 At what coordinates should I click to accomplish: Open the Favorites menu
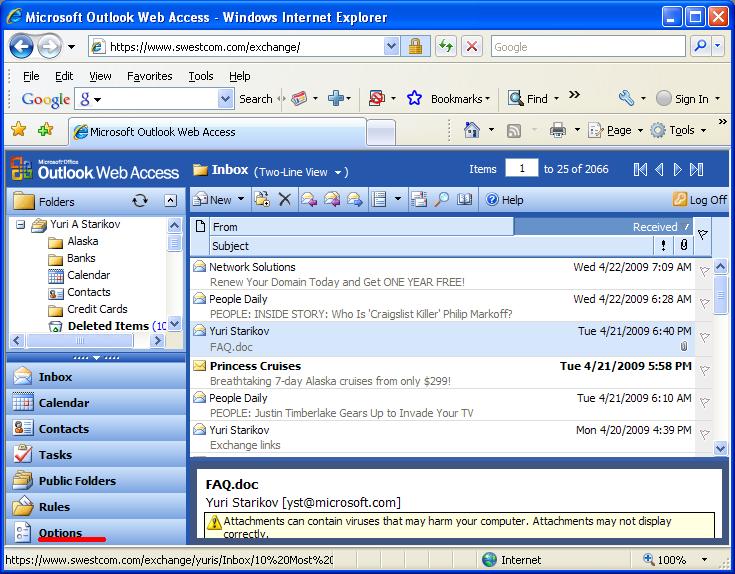[x=150, y=76]
